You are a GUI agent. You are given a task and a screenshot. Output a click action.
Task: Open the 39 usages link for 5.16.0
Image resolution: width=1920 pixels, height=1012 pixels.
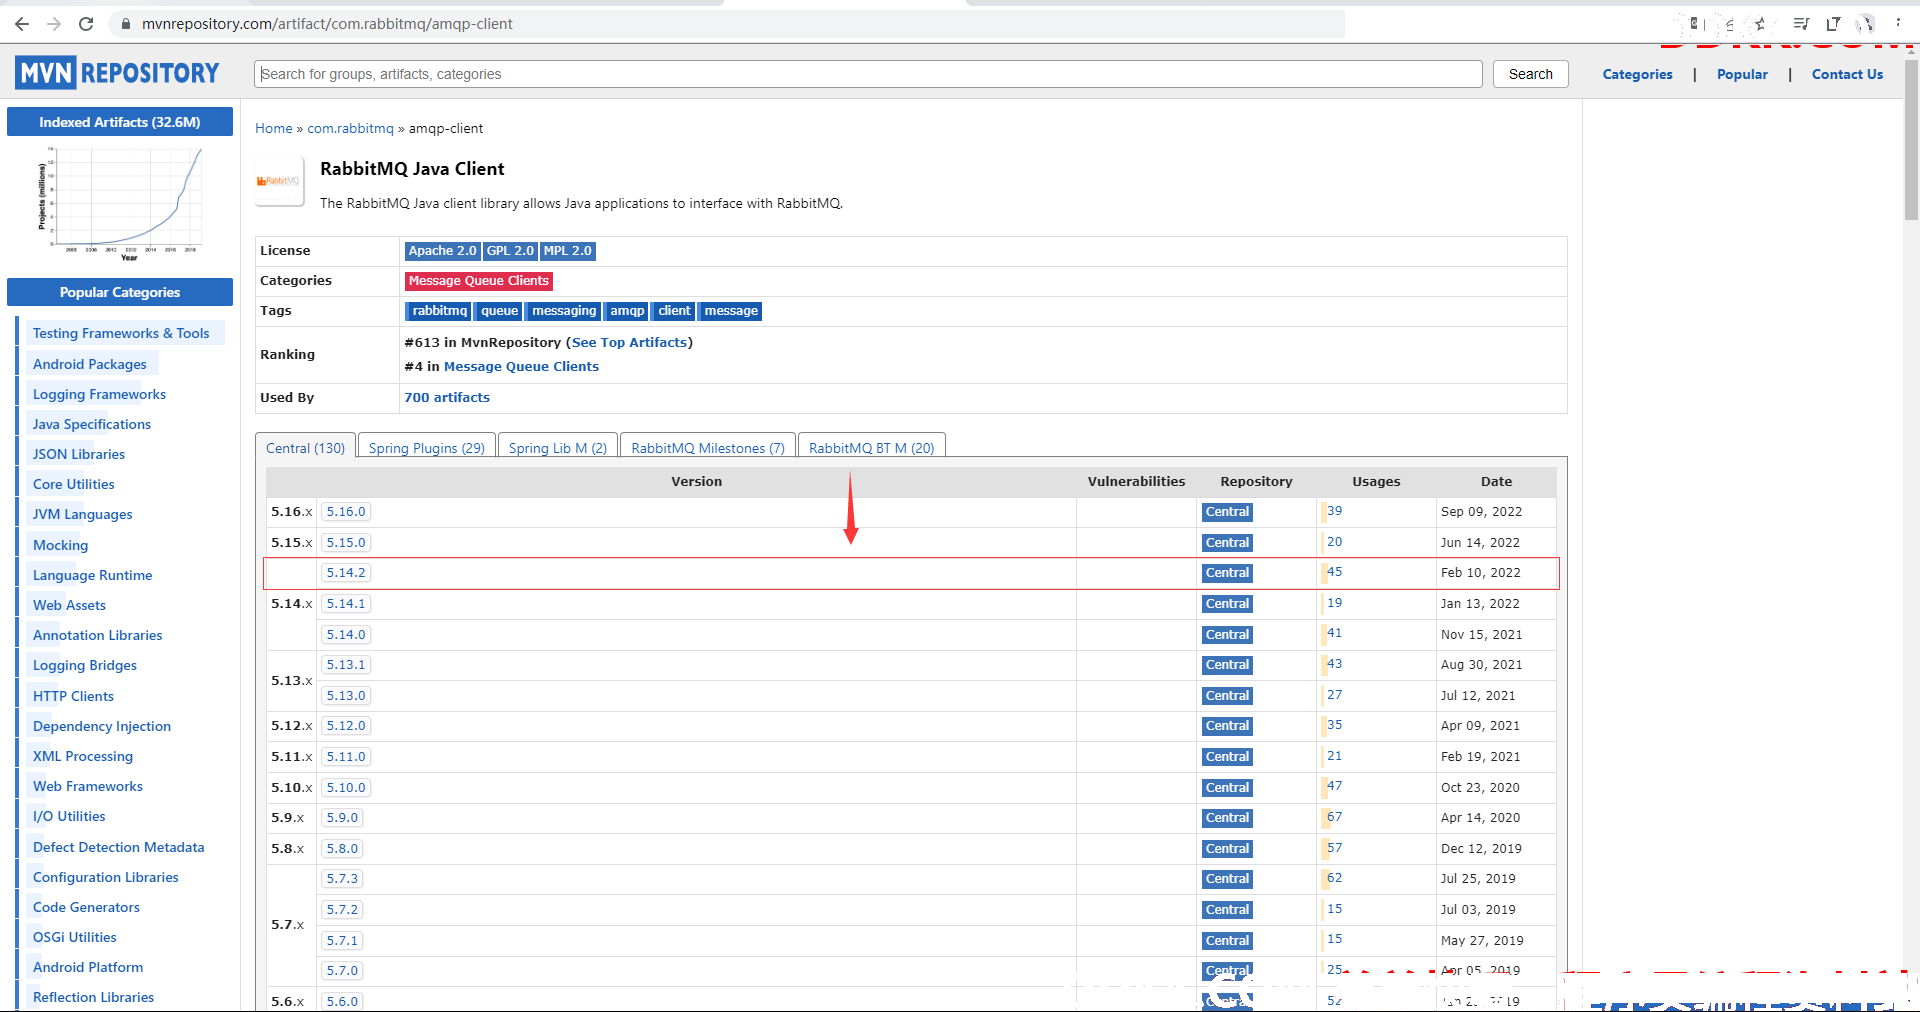coord(1334,511)
